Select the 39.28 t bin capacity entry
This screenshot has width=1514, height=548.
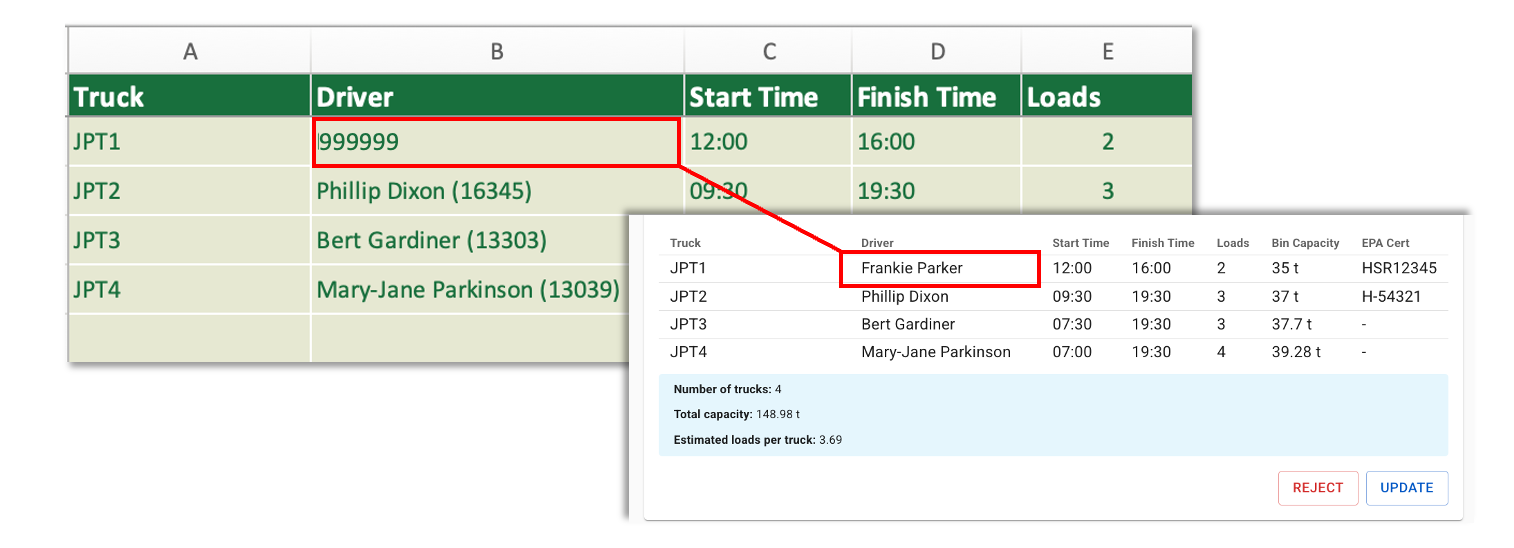(x=1296, y=352)
